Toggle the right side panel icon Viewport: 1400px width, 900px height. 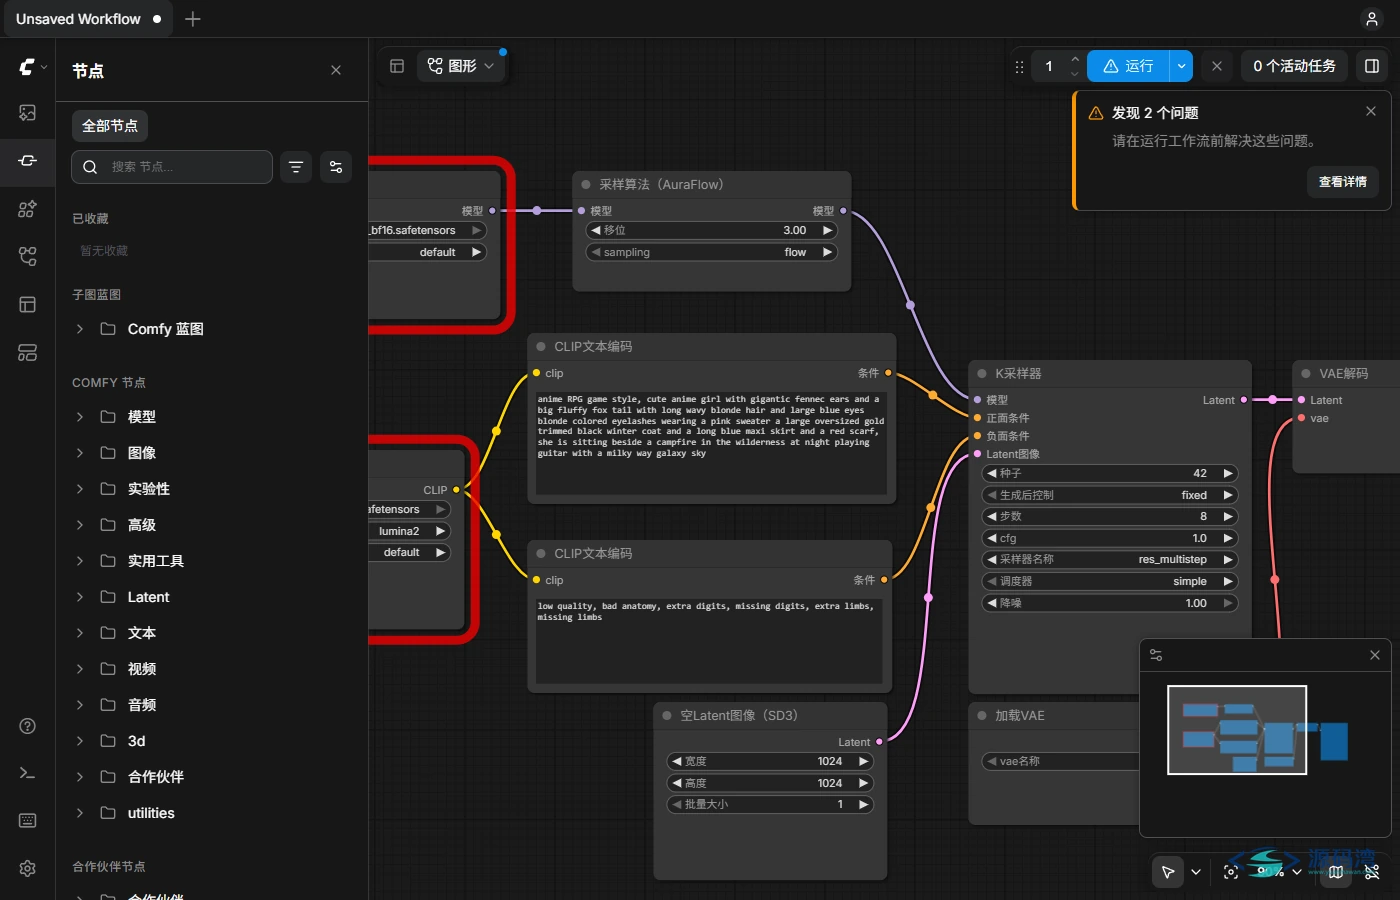1372,66
